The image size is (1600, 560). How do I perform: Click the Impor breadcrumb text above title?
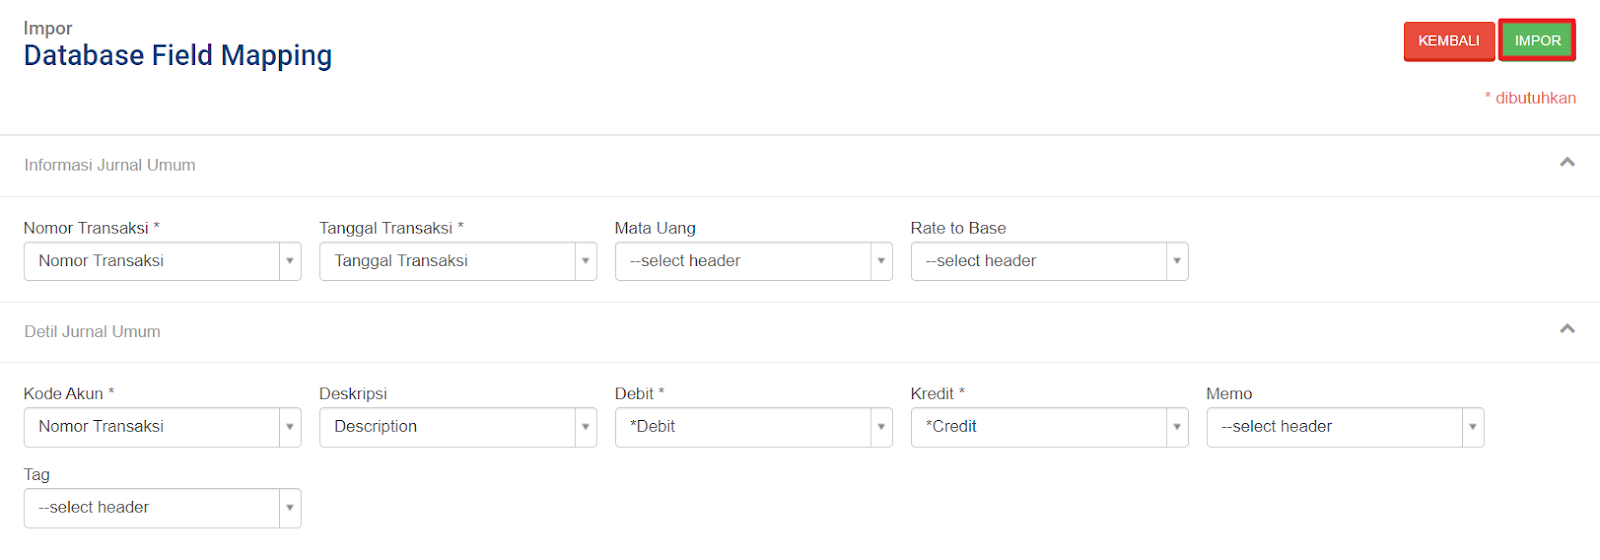point(48,28)
